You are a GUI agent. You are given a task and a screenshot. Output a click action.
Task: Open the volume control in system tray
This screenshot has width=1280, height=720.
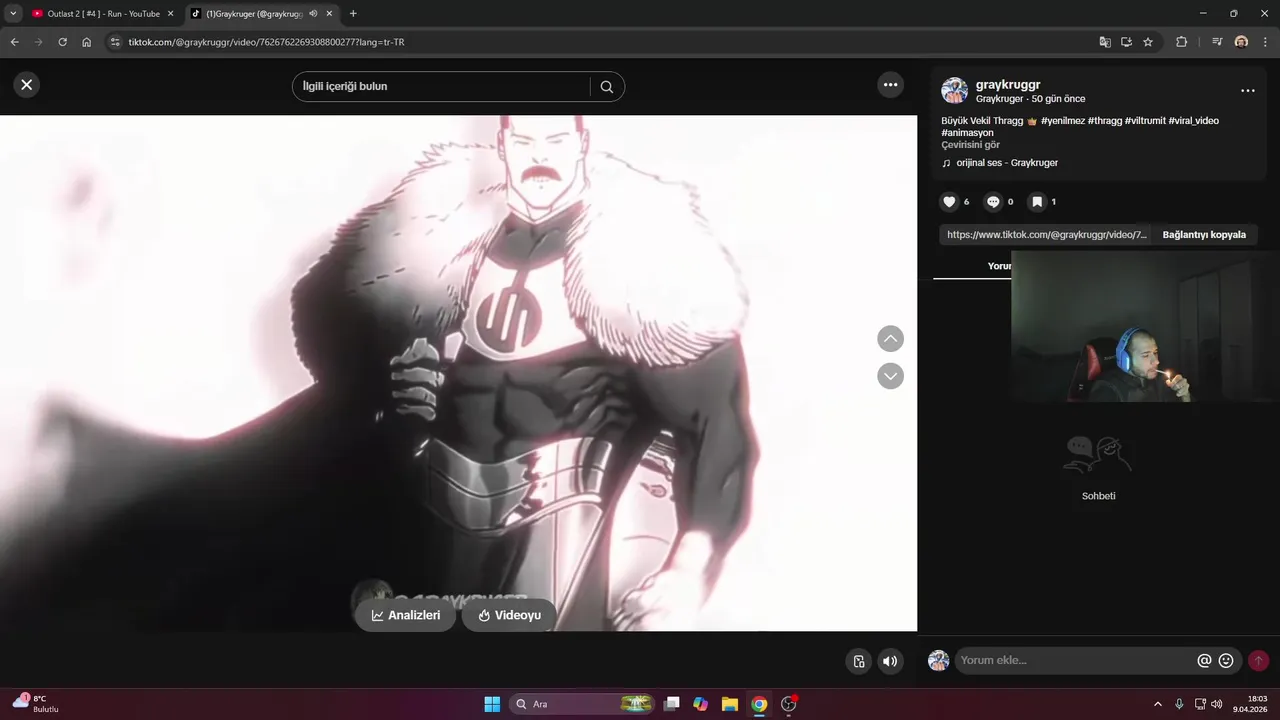point(1217,704)
